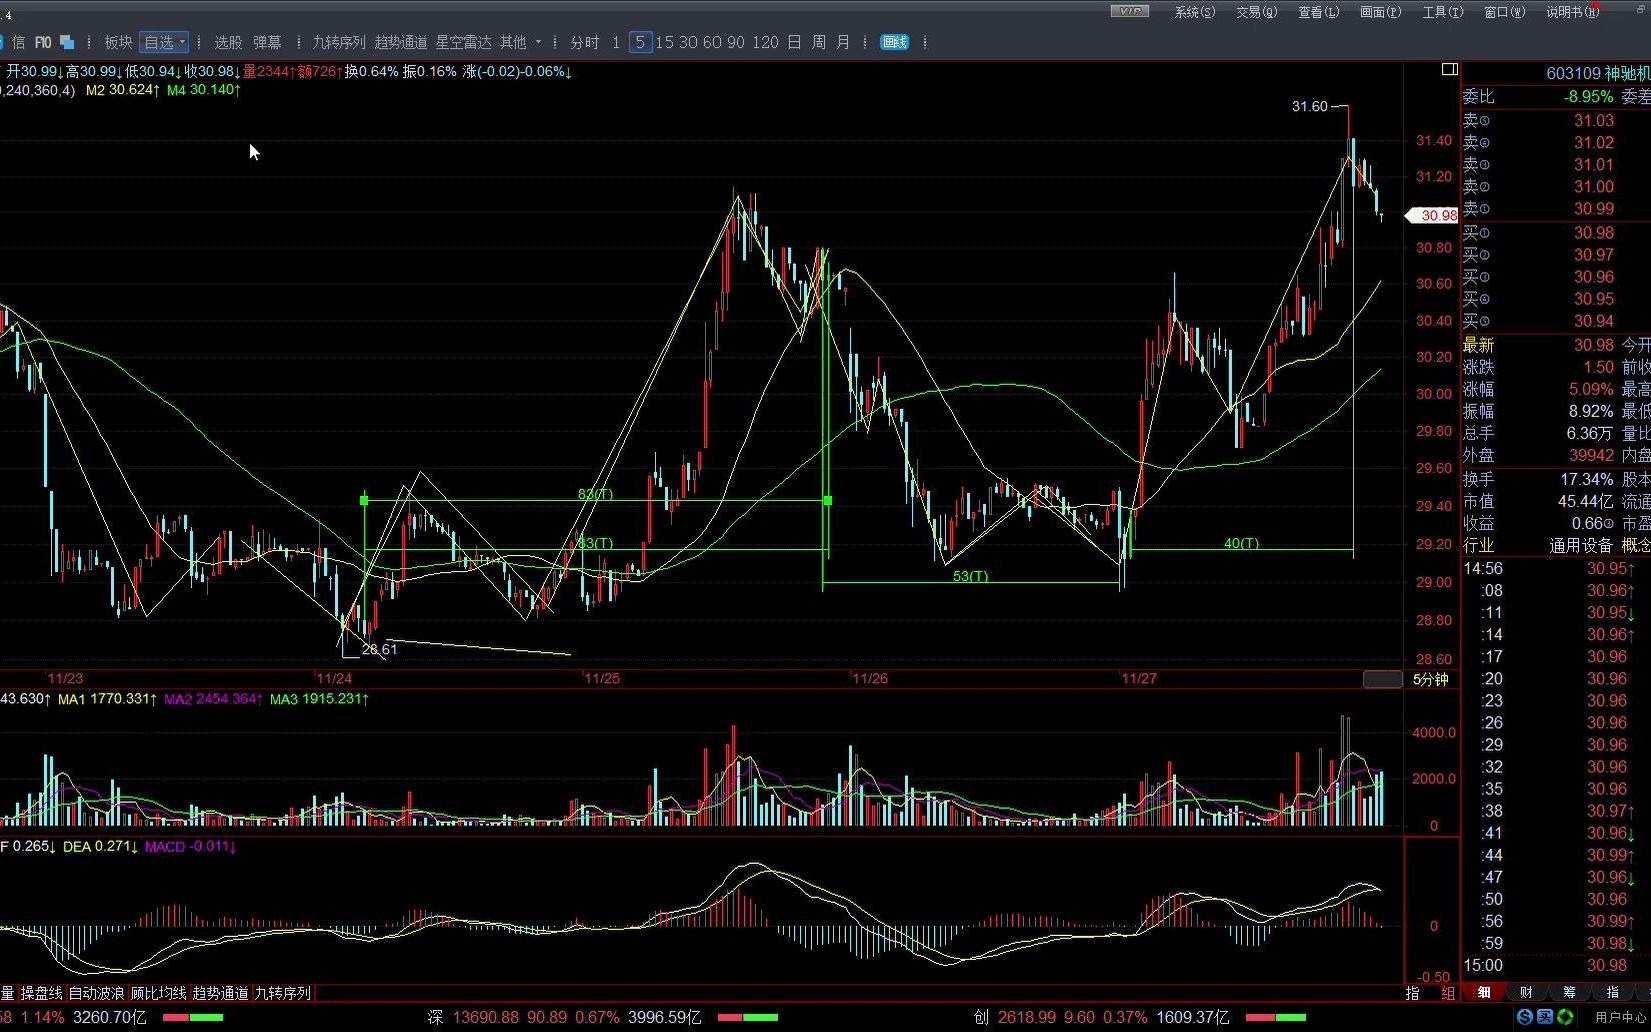Click the 指 indicator button at bottom
This screenshot has width=1651, height=1032.
click(1412, 993)
